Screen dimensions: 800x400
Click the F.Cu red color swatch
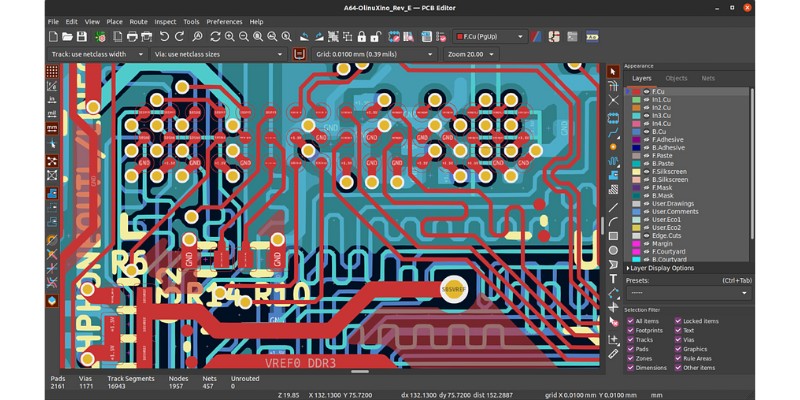636,92
